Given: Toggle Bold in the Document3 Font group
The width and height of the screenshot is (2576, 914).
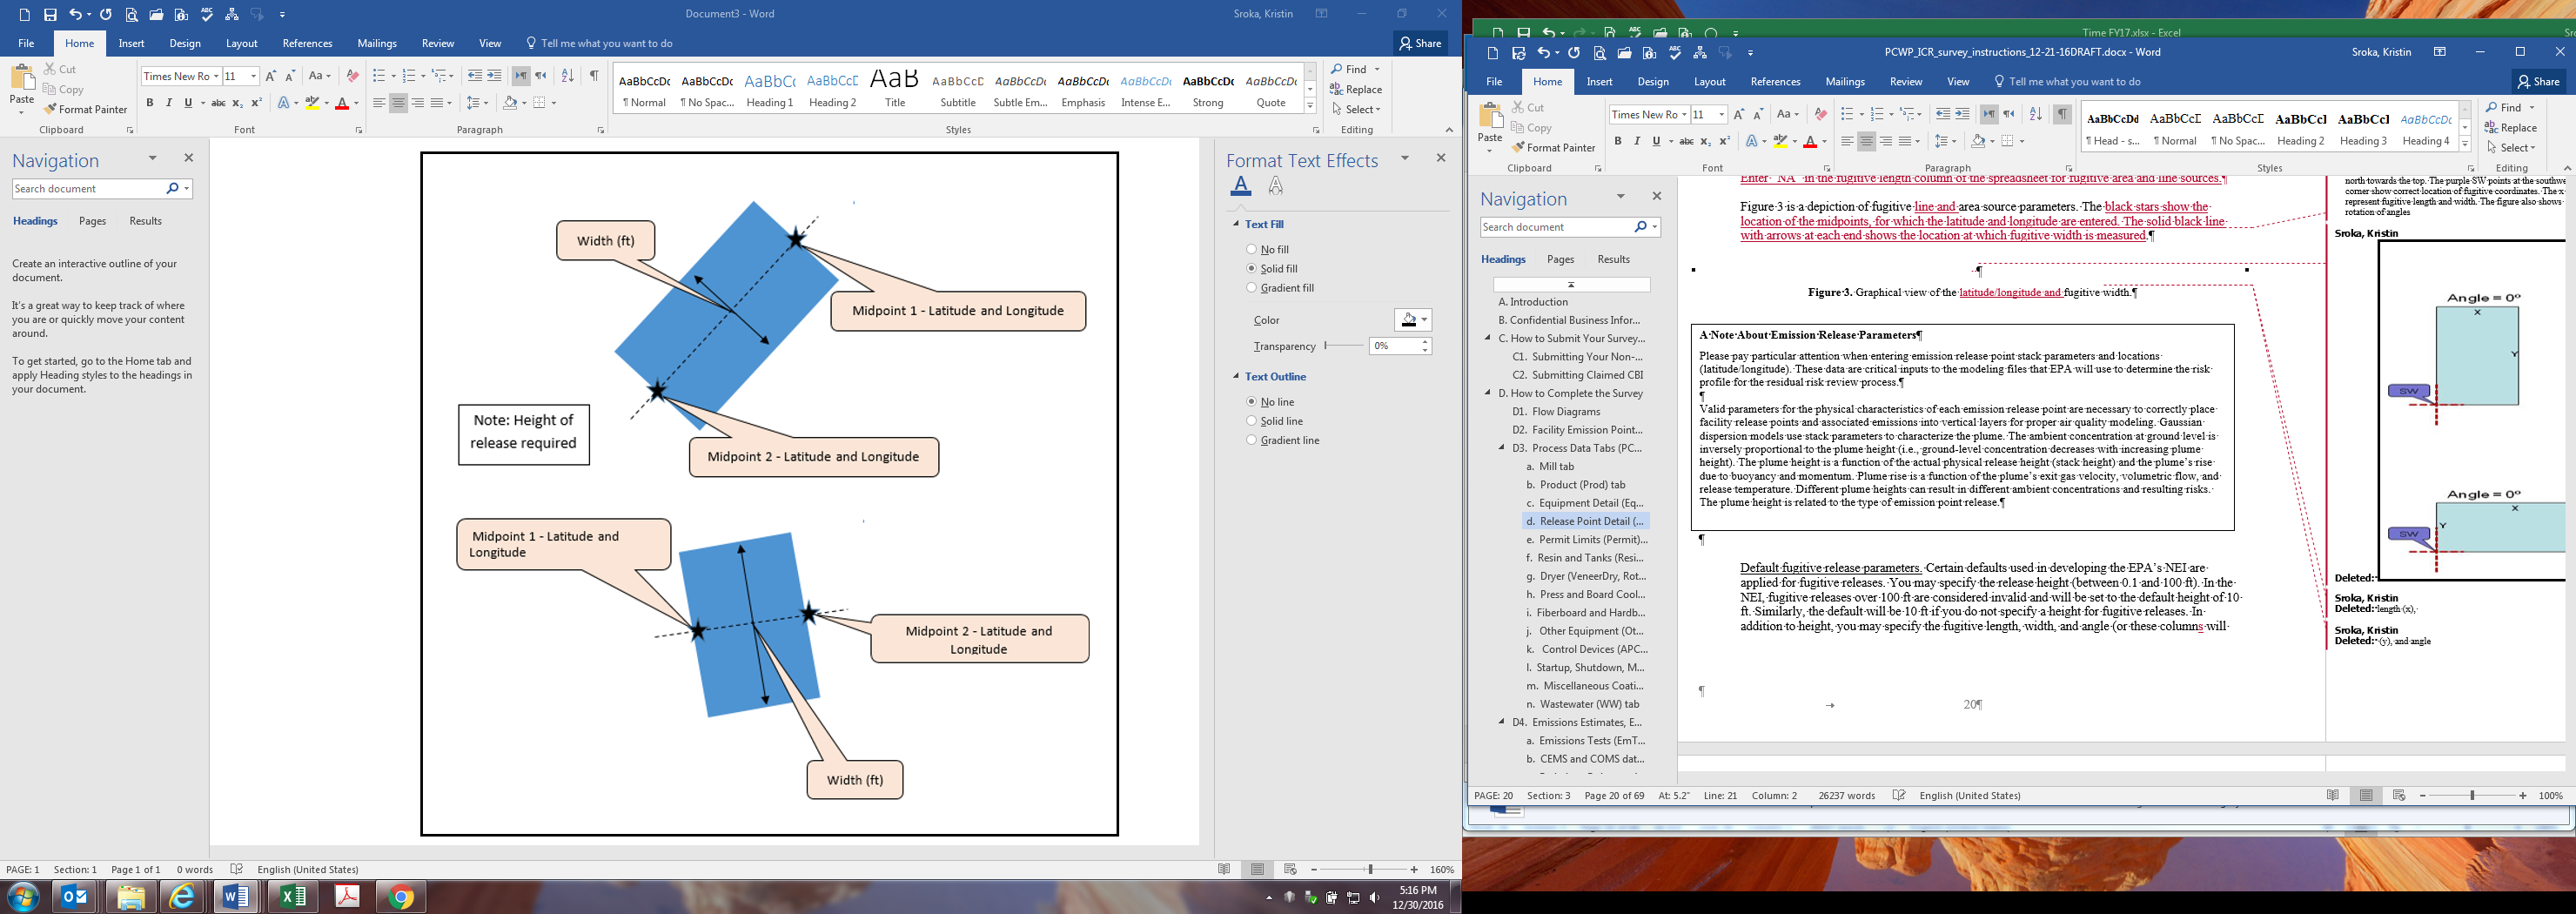Looking at the screenshot, I should click(150, 103).
